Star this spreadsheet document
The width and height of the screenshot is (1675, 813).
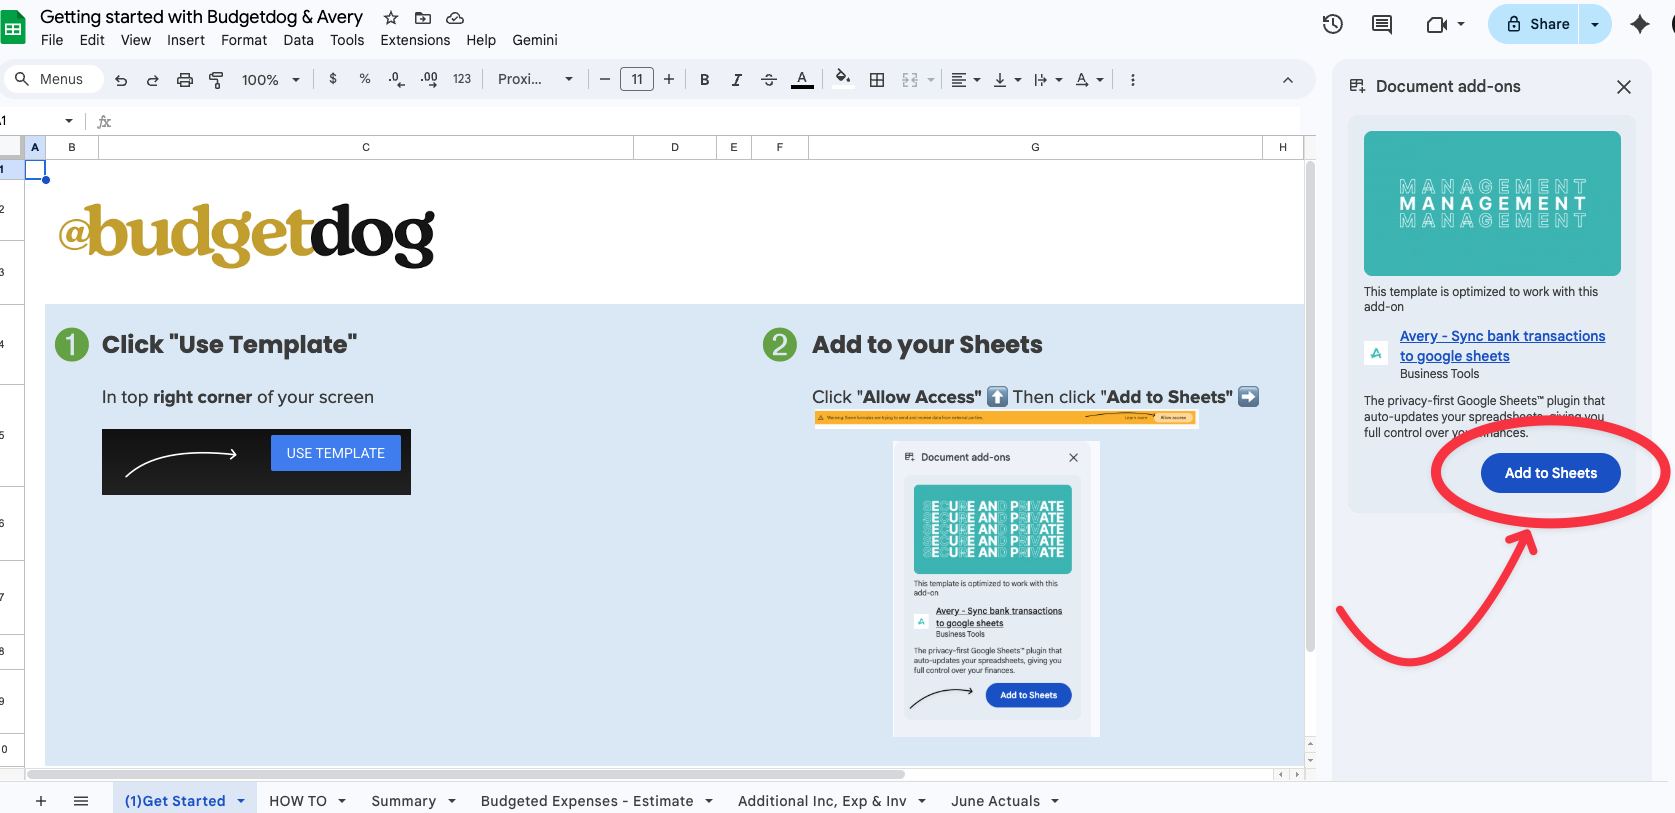[x=391, y=18]
